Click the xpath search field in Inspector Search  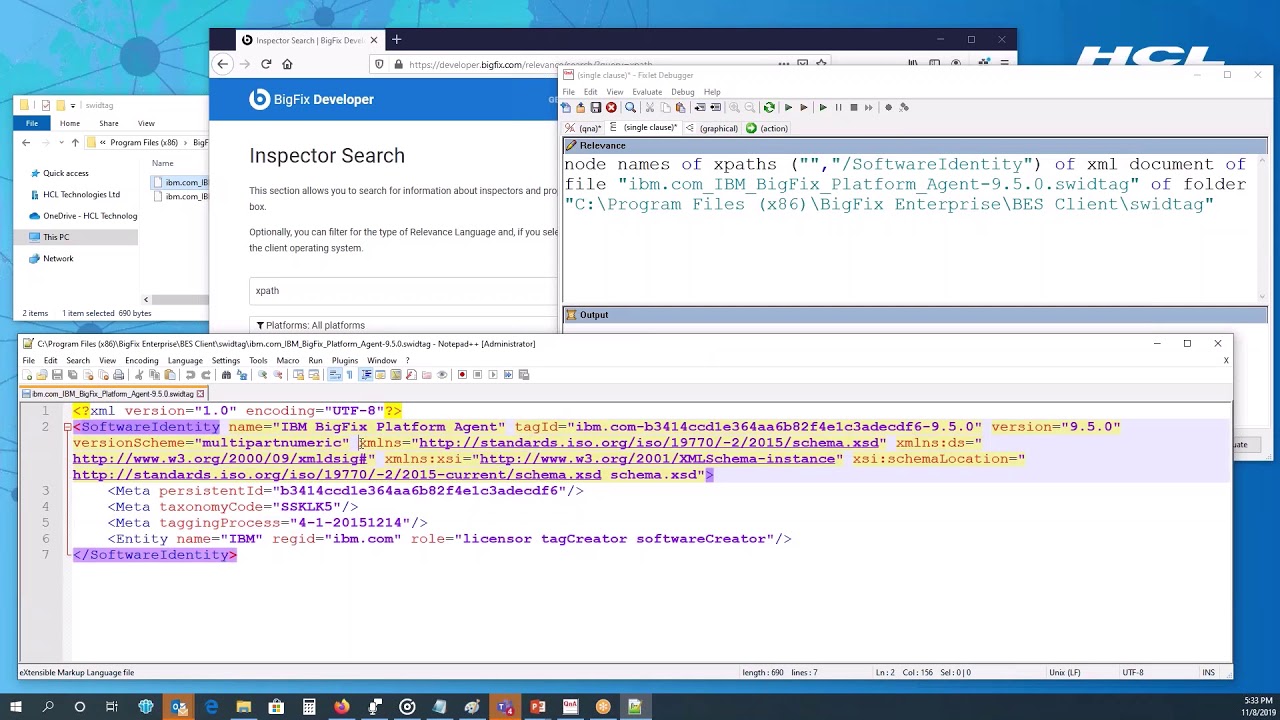coord(403,291)
